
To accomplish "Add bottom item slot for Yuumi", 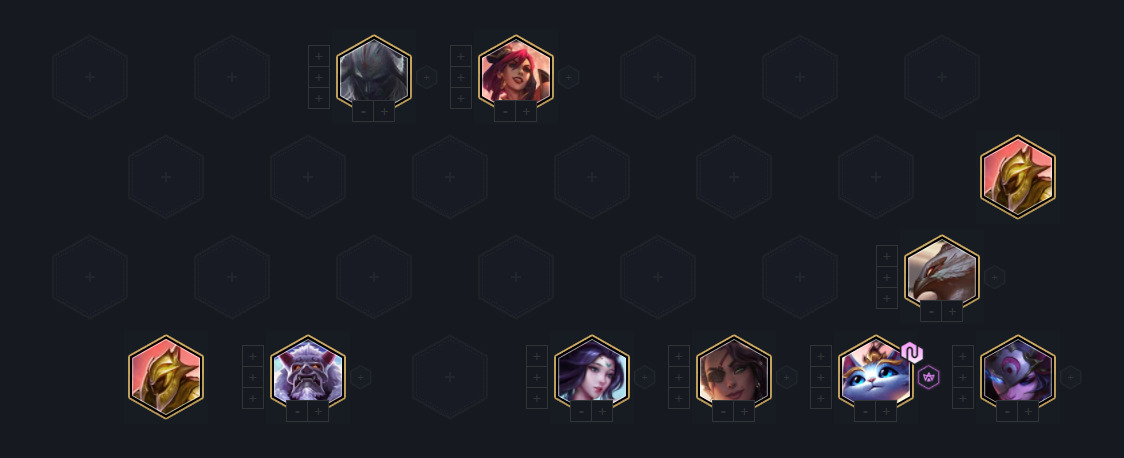I will [x=821, y=398].
